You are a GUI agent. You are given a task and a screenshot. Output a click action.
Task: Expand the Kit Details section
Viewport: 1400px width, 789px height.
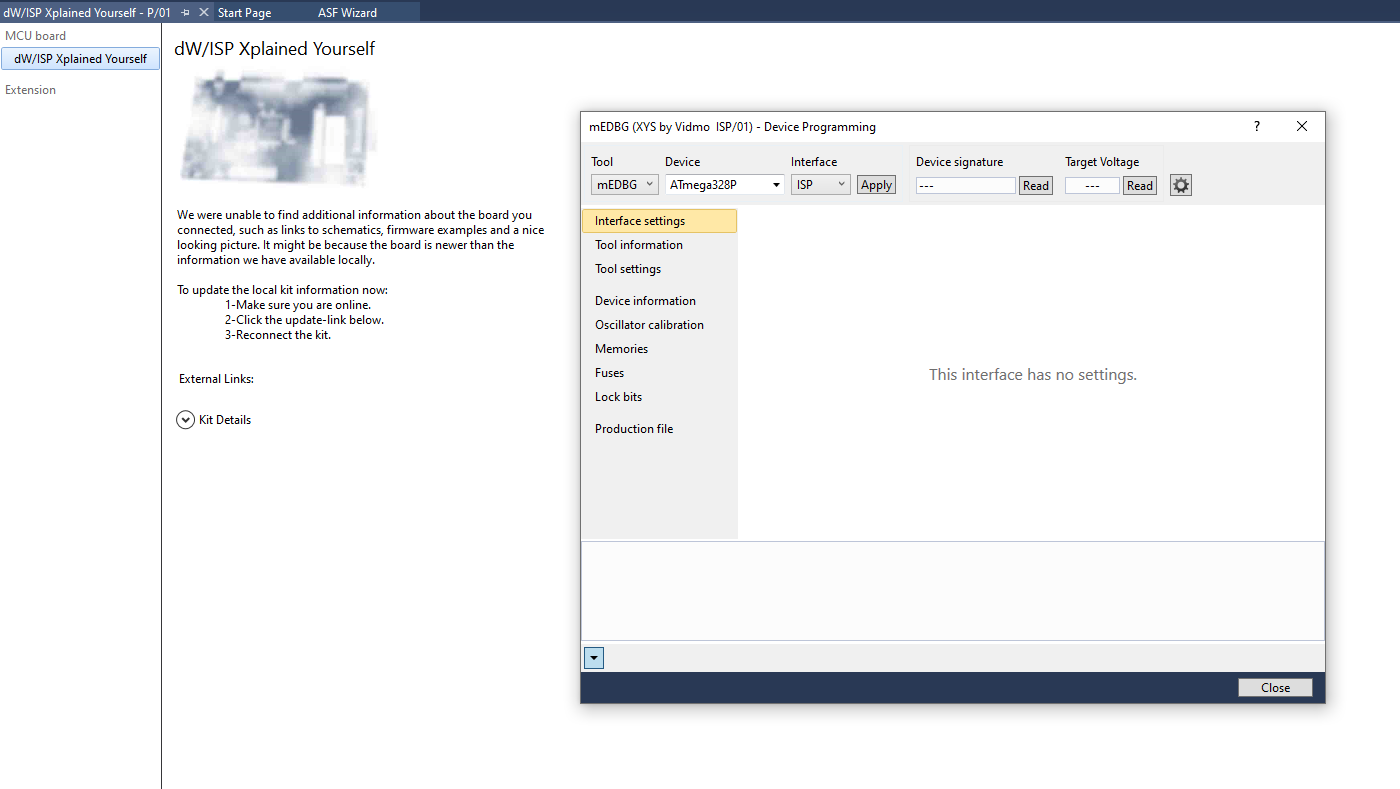coord(185,420)
